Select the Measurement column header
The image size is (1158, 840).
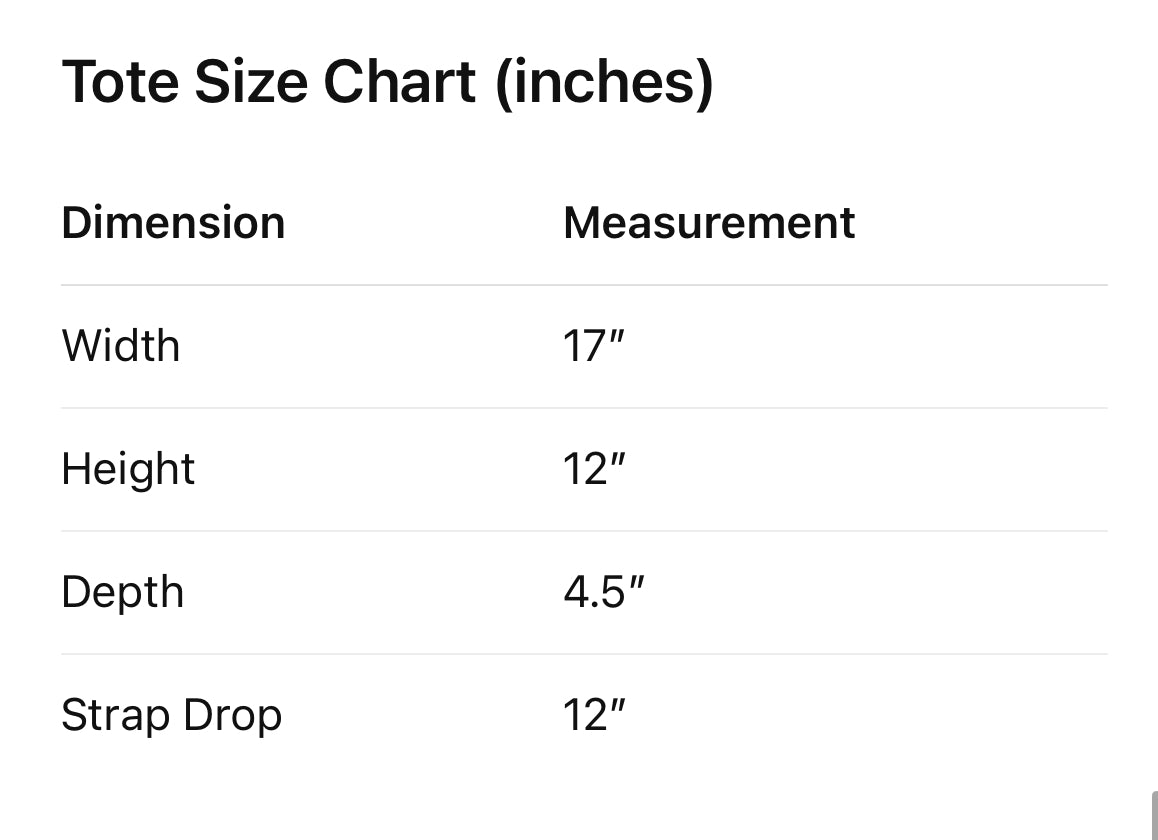709,222
